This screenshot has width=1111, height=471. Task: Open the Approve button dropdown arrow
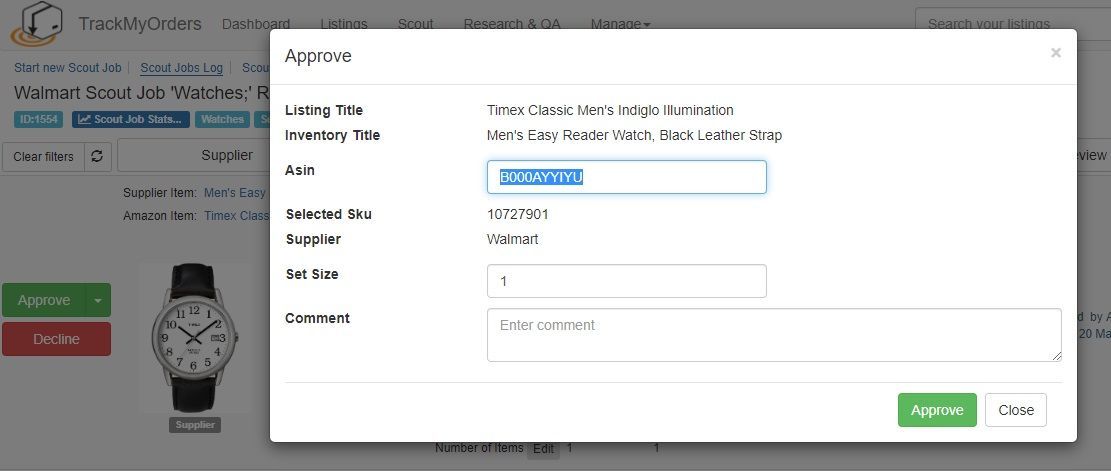[x=98, y=300]
